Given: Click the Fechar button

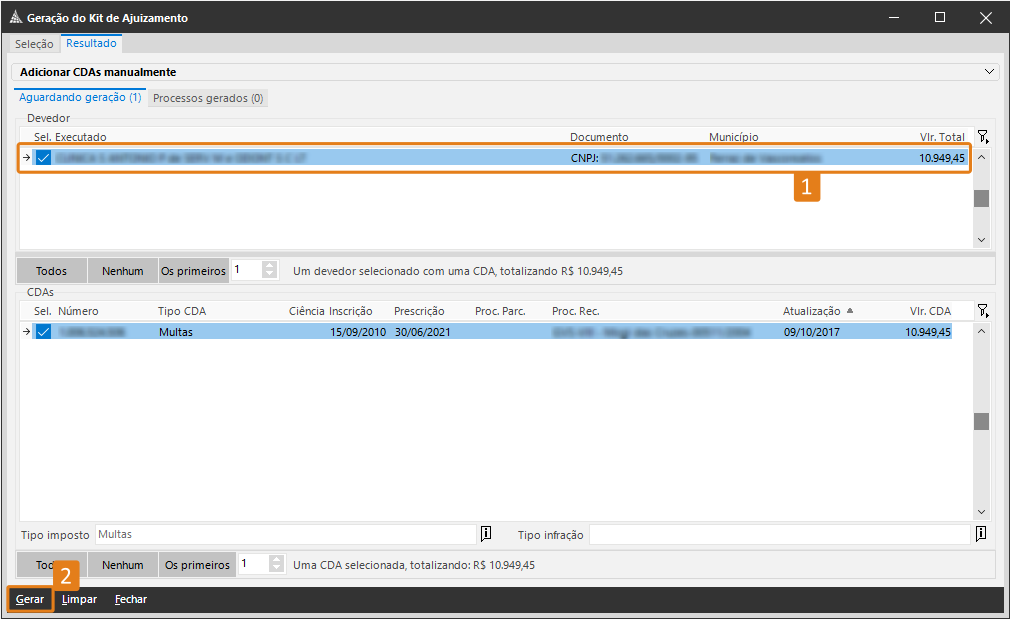Looking at the screenshot, I should click(131, 600).
